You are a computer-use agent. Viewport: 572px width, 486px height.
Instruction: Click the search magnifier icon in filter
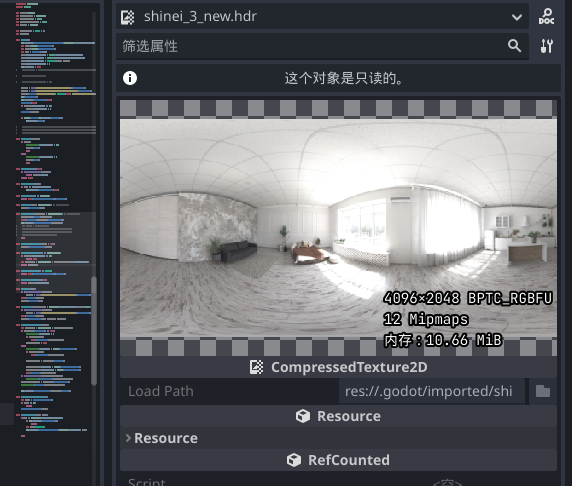click(514, 46)
